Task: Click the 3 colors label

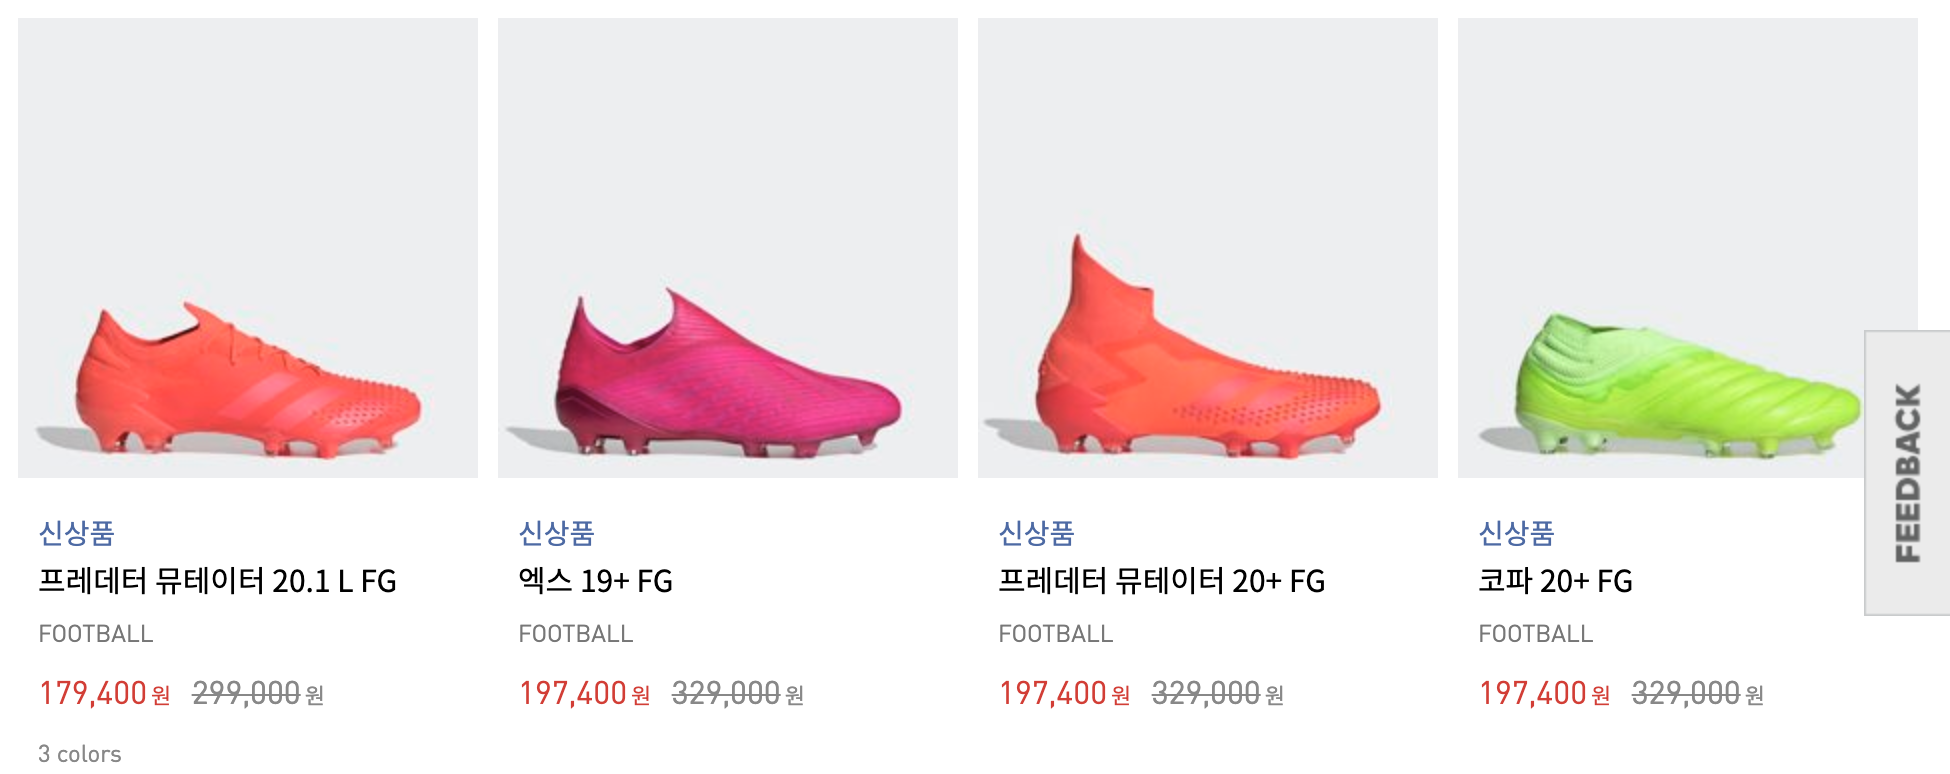Action: 80,754
